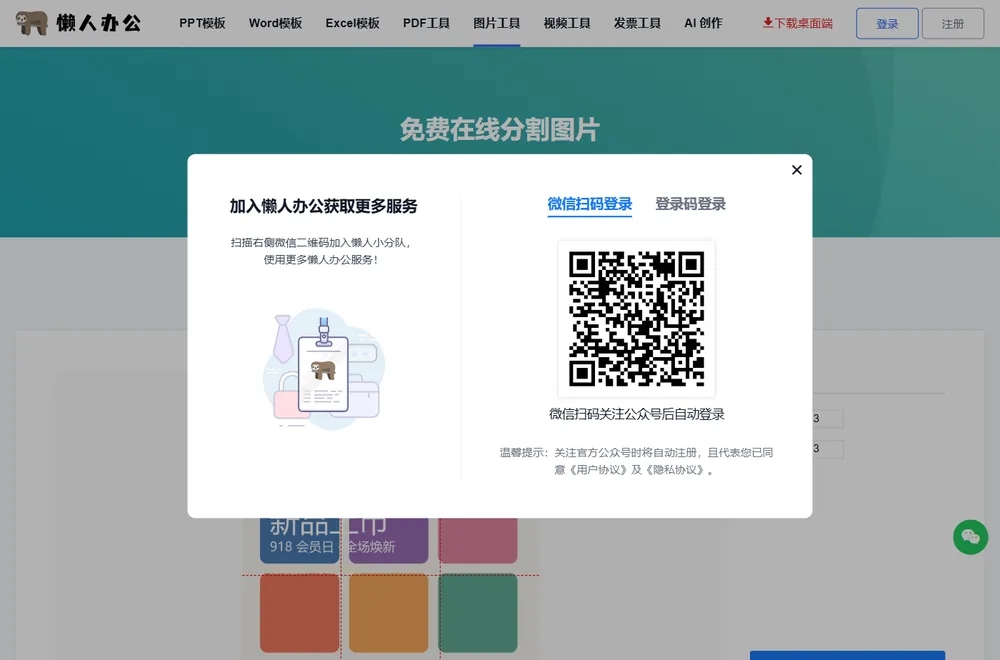Screen dimensions: 1000x660
Task: Open the PDF工具 menu
Action: point(427,23)
